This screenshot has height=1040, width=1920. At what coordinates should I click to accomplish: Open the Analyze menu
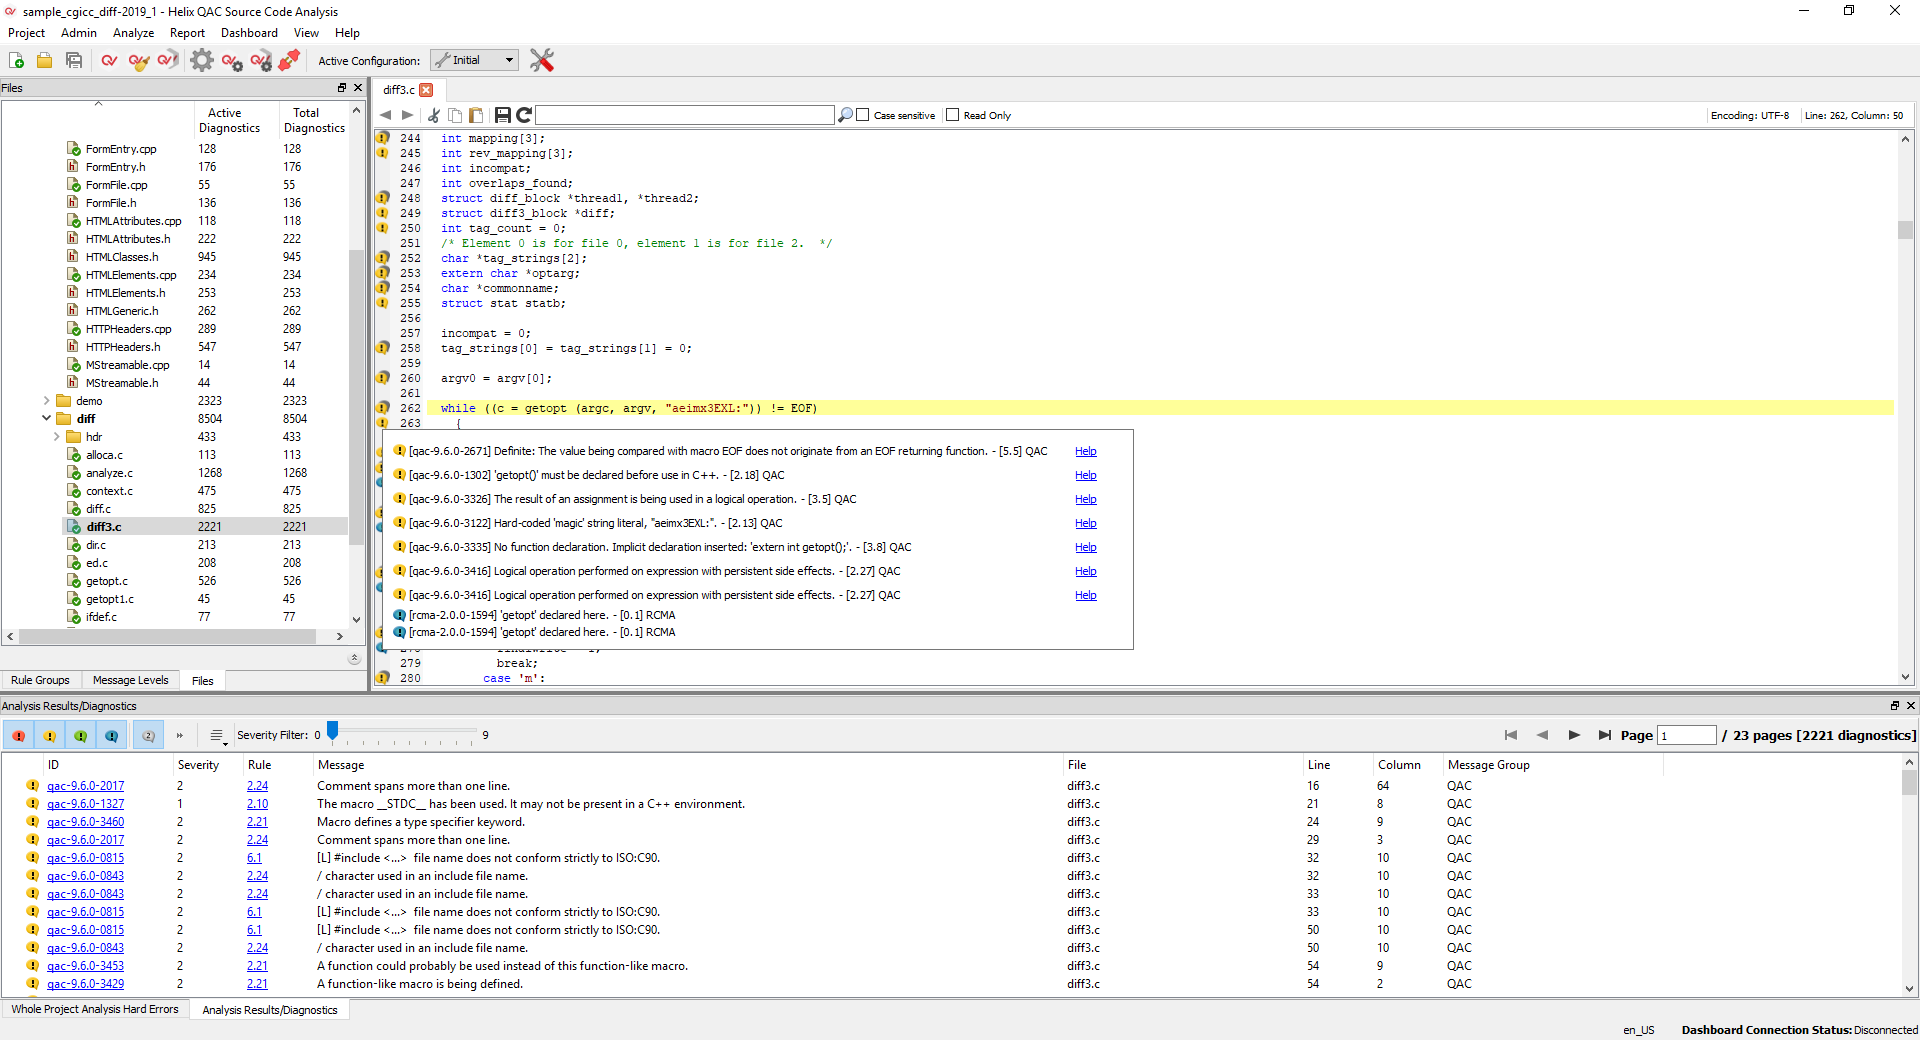point(133,33)
